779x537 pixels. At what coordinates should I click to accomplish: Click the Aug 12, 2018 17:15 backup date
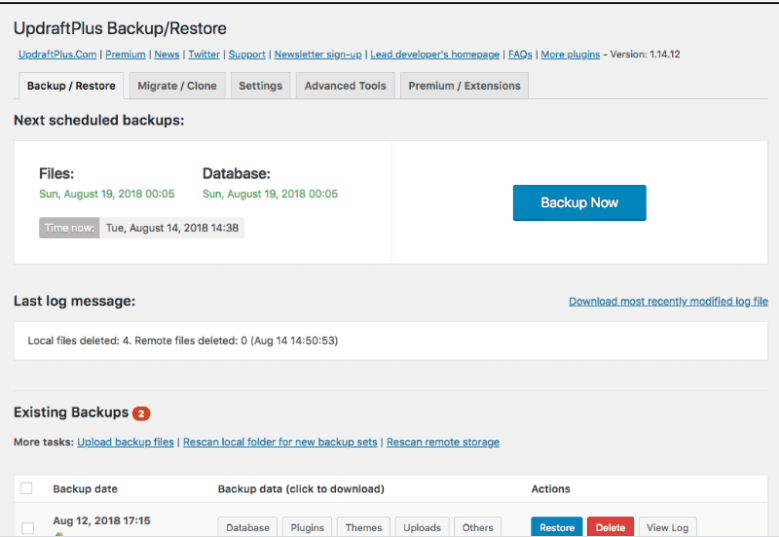pos(102,521)
